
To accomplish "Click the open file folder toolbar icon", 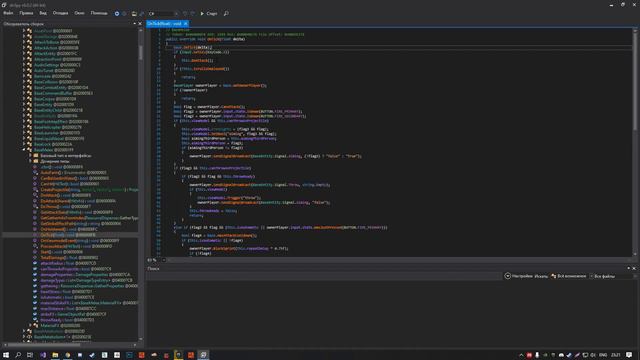I will click(x=134, y=13).
